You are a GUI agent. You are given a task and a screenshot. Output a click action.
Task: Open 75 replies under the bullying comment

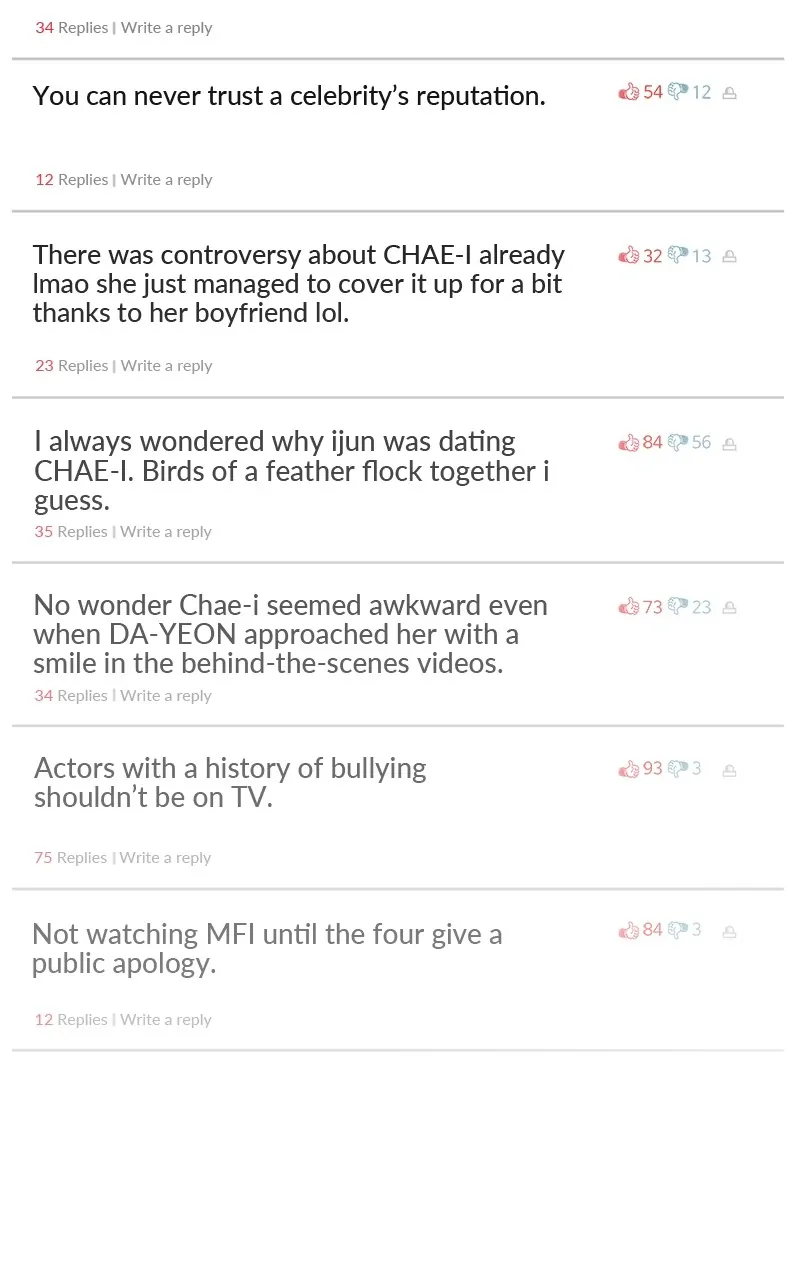pos(70,858)
